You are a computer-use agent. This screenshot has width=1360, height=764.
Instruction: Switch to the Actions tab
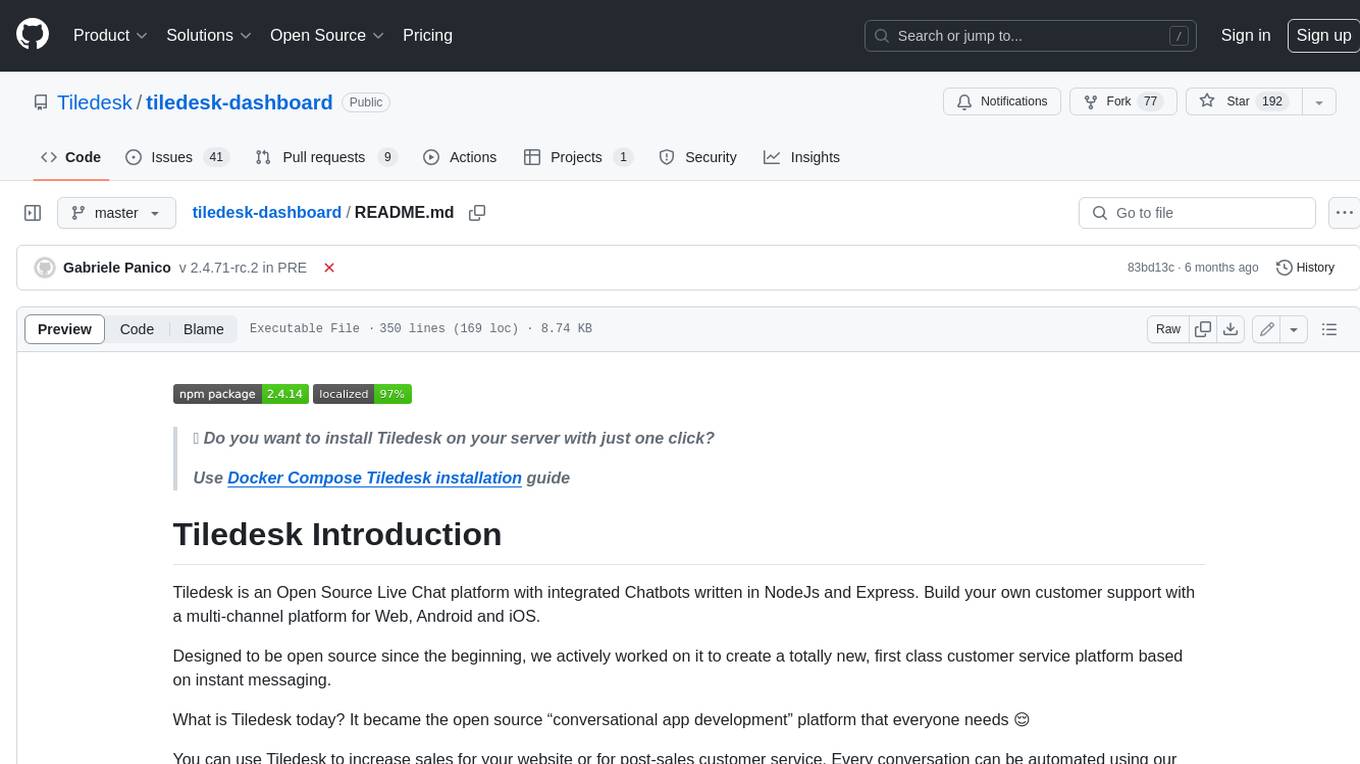460,157
